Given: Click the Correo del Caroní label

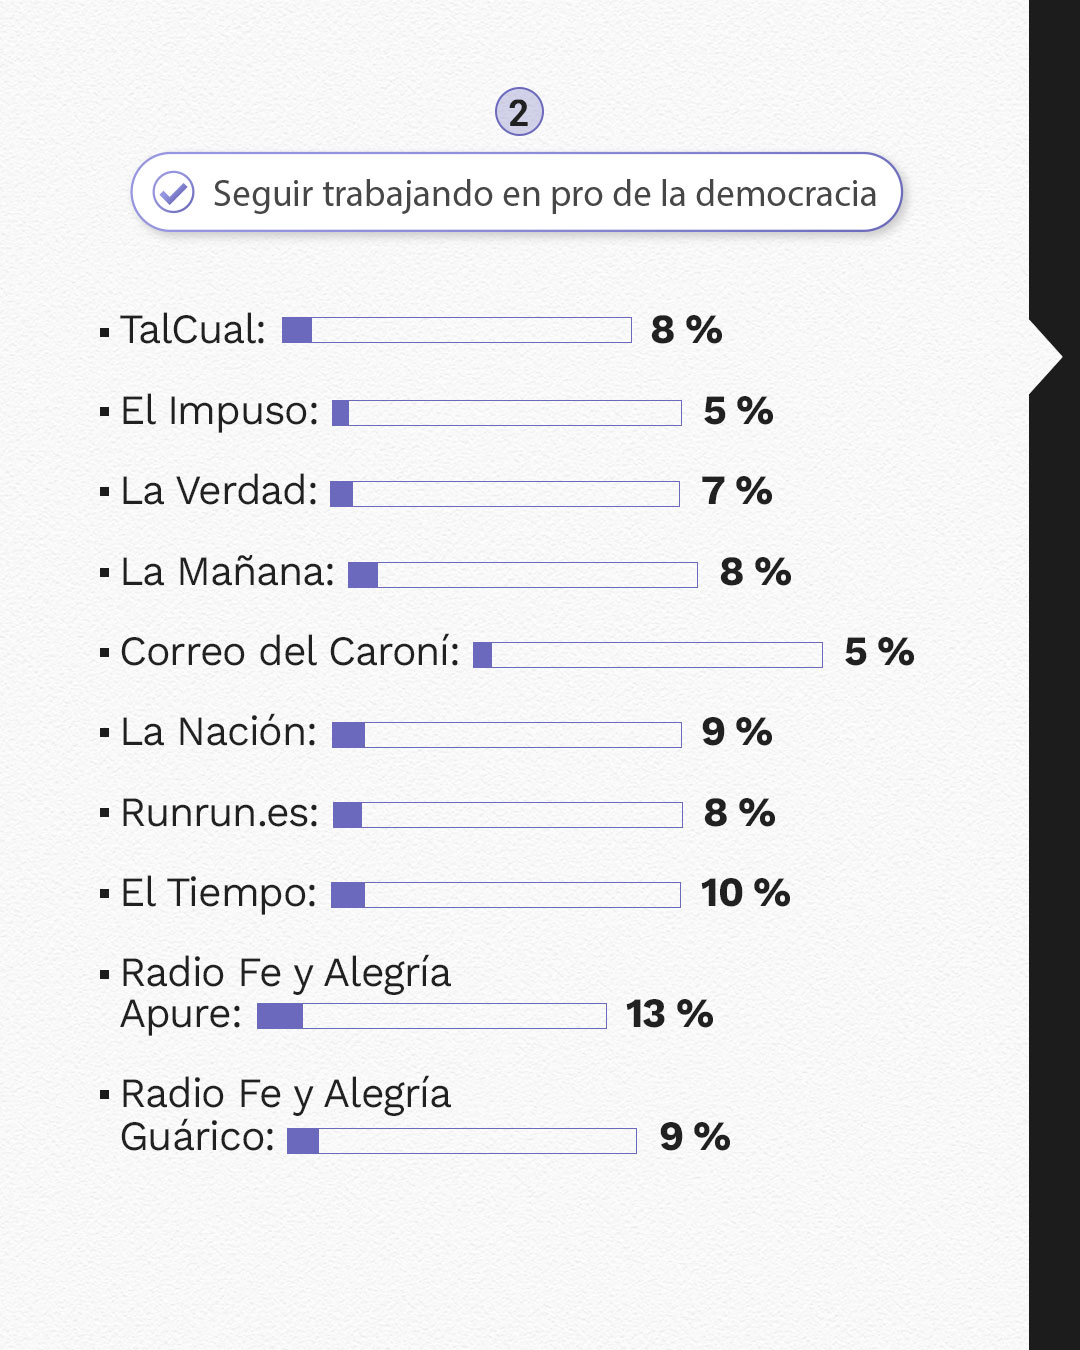Looking at the screenshot, I should tap(290, 652).
